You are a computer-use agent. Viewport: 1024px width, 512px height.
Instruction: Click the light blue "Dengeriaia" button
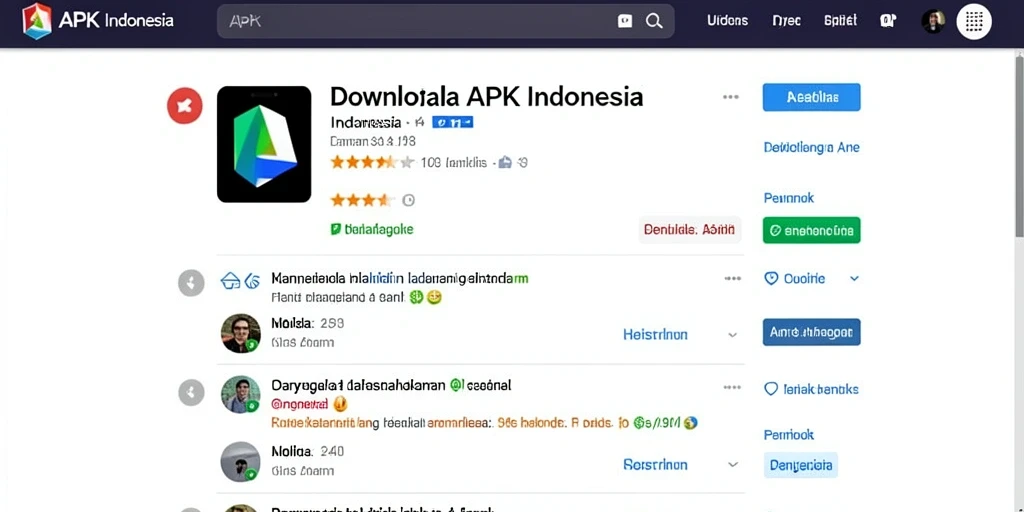(x=801, y=466)
